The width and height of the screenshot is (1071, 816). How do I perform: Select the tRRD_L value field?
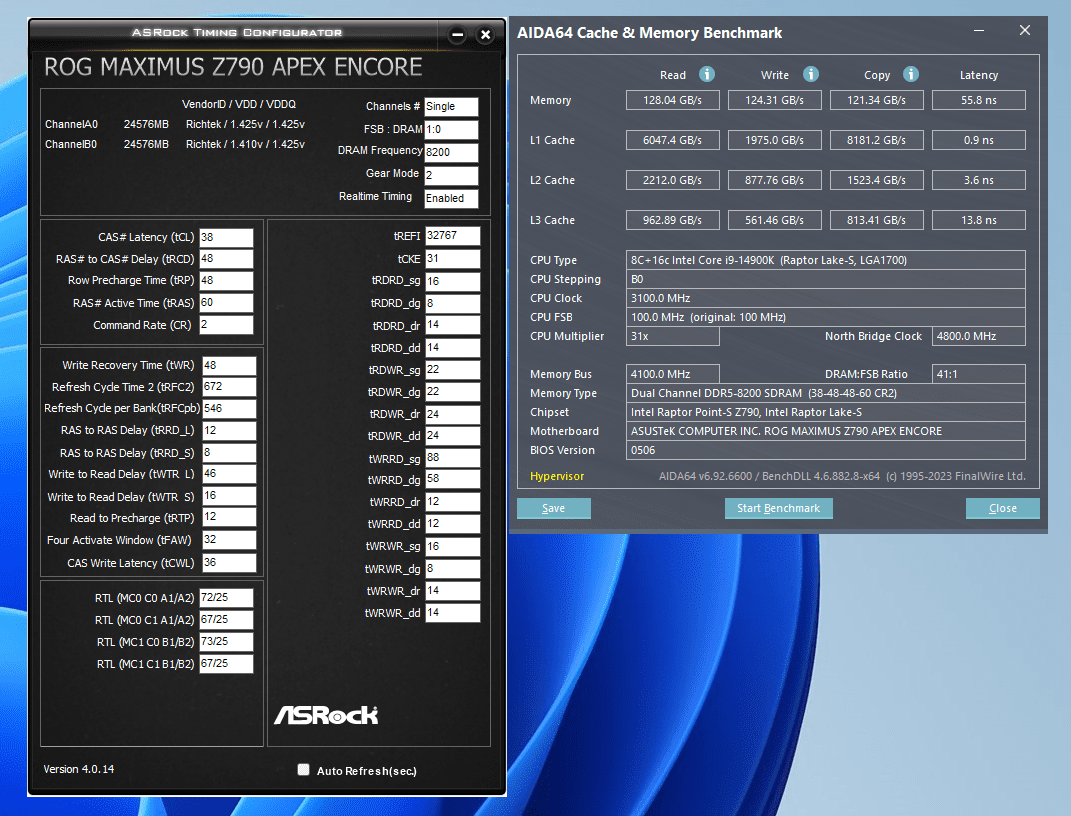(229, 430)
